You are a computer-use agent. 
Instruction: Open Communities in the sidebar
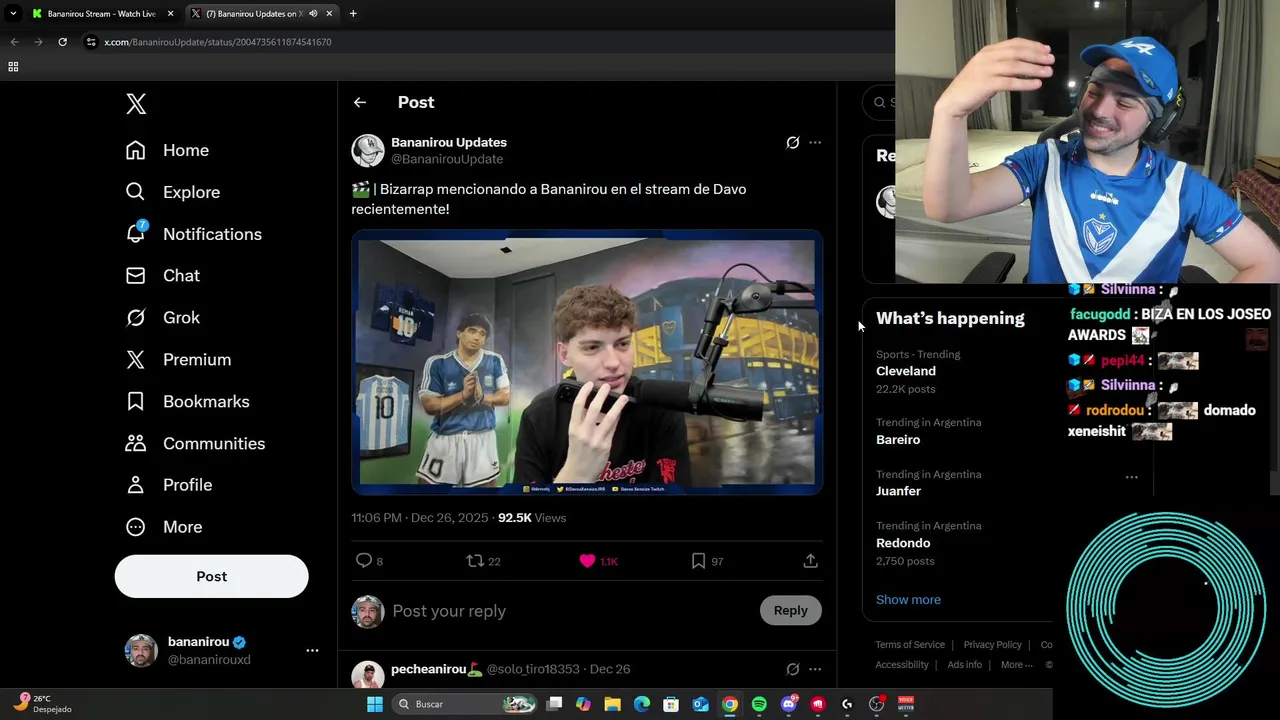point(195,444)
